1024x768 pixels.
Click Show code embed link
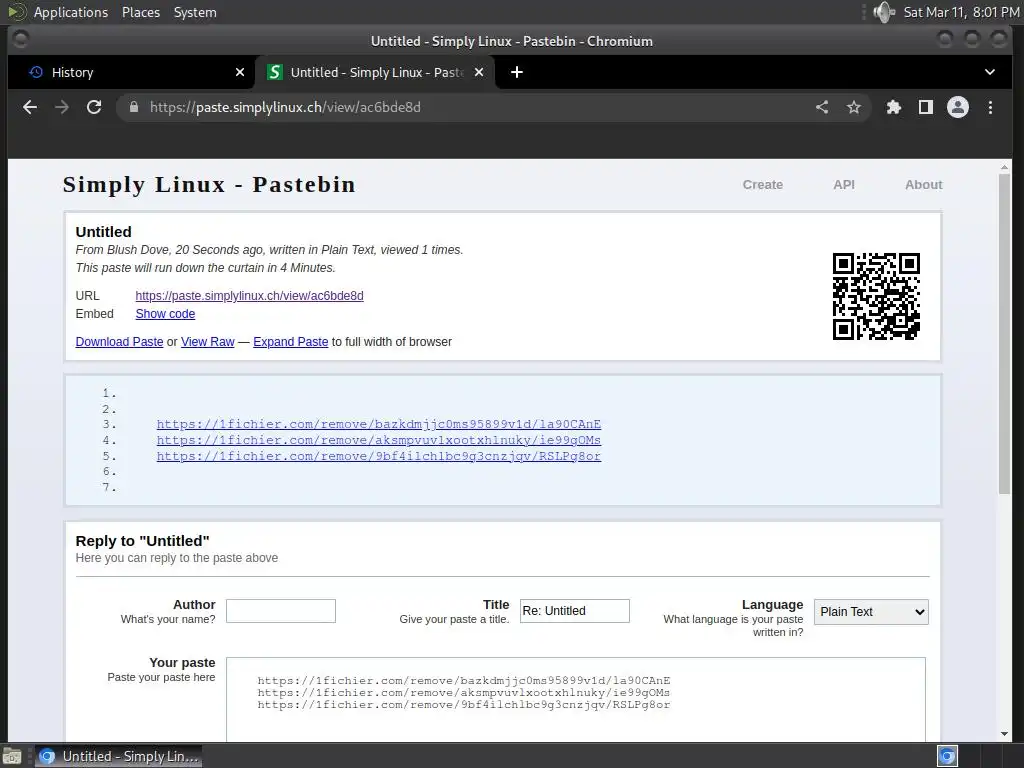point(165,313)
